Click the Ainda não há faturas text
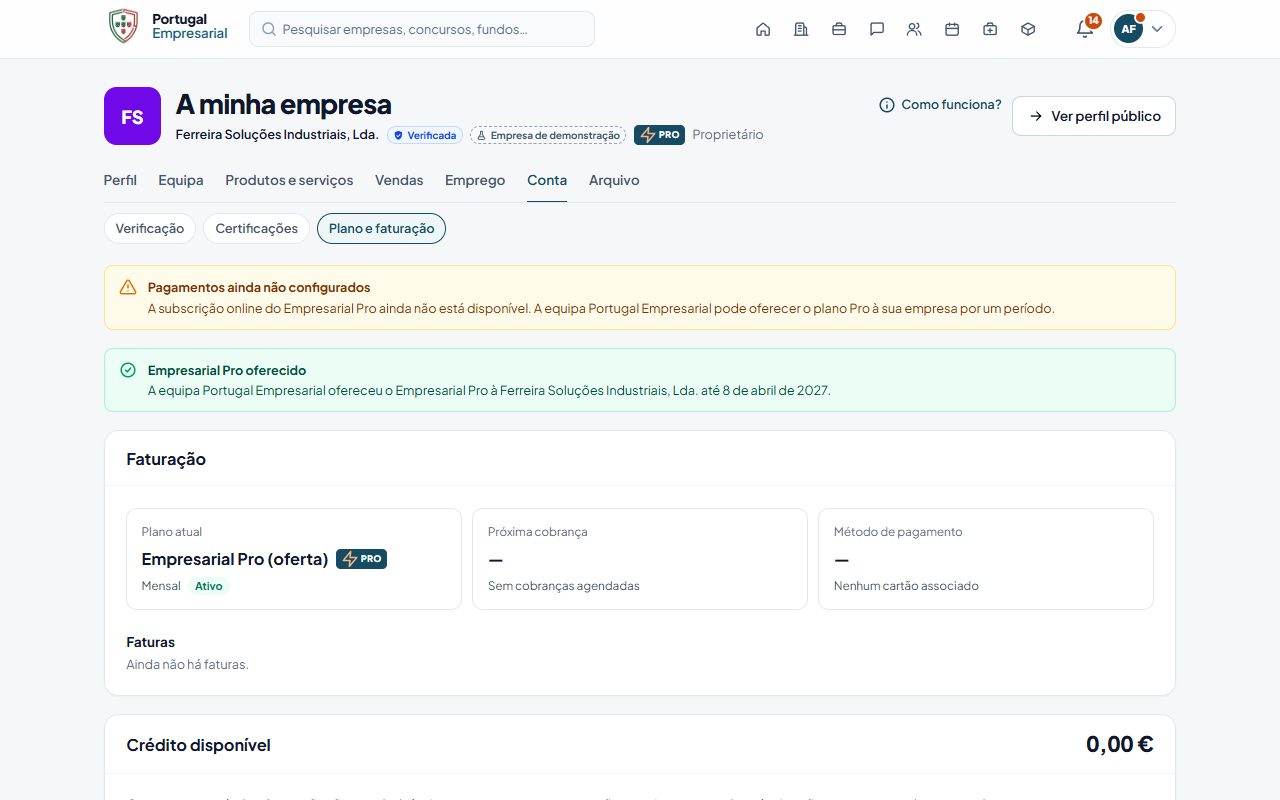The image size is (1280, 800). click(x=187, y=664)
